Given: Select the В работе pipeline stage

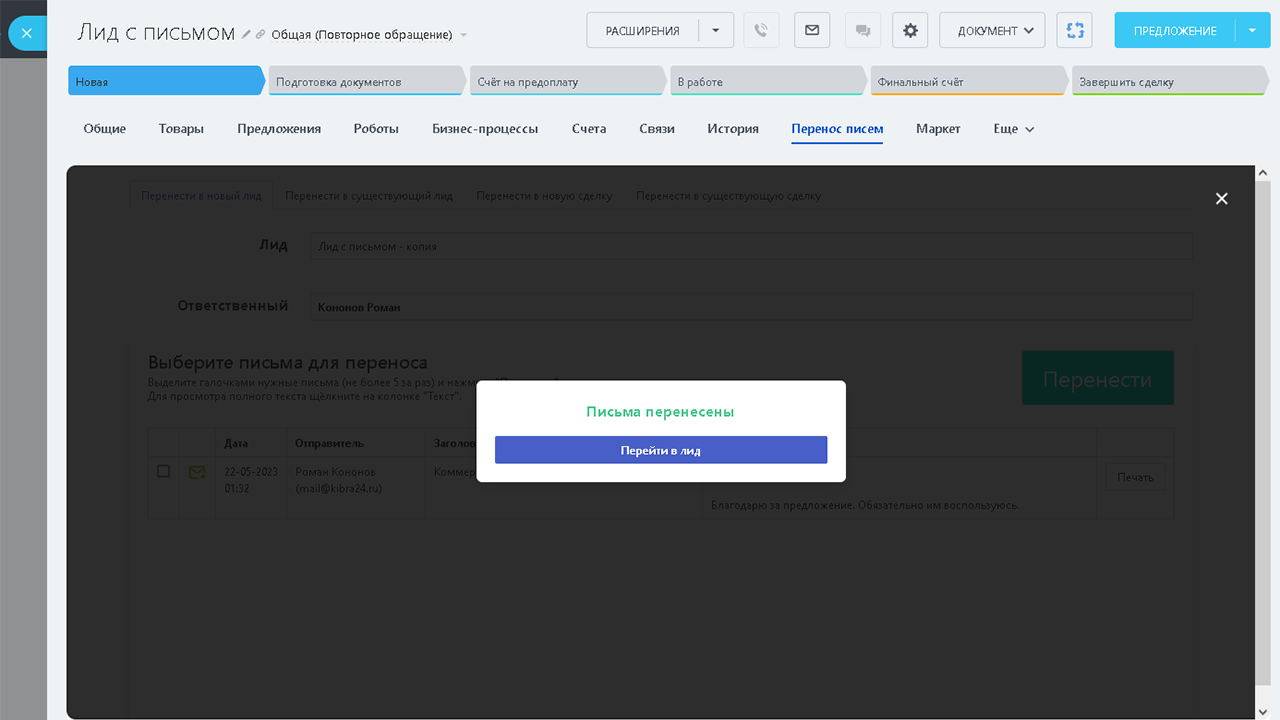Looking at the screenshot, I should [x=765, y=82].
